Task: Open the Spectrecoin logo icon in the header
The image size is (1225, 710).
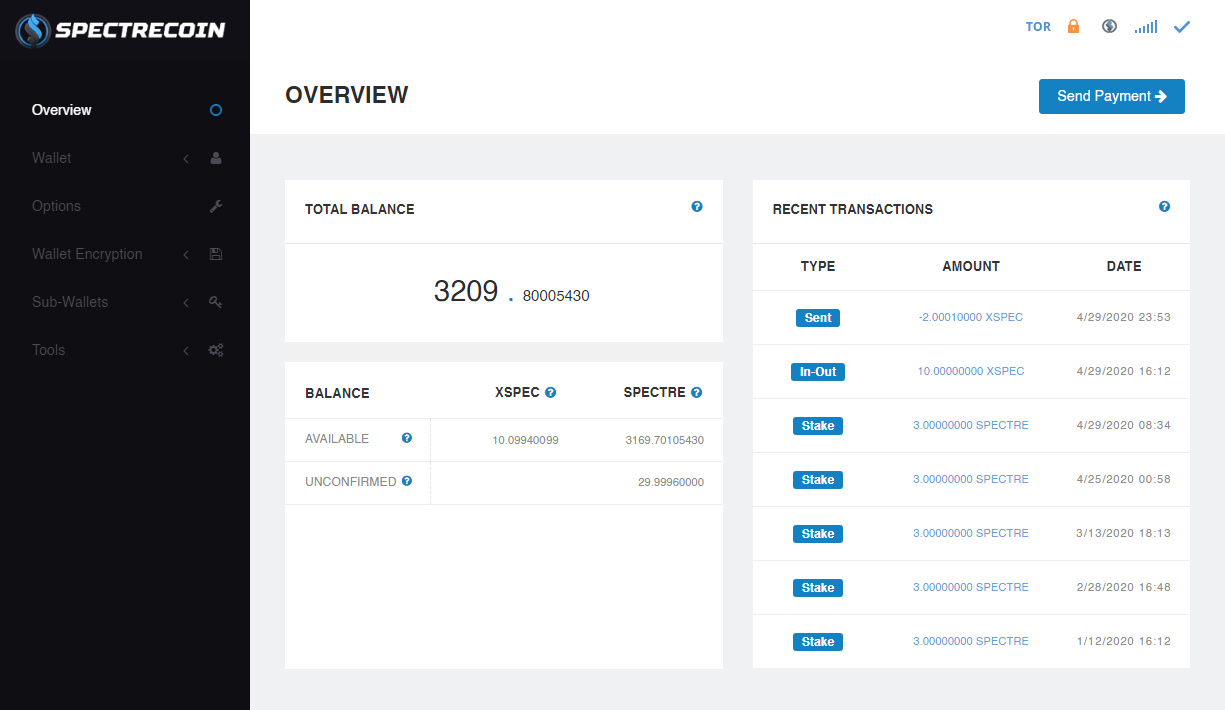Action: (x=35, y=30)
